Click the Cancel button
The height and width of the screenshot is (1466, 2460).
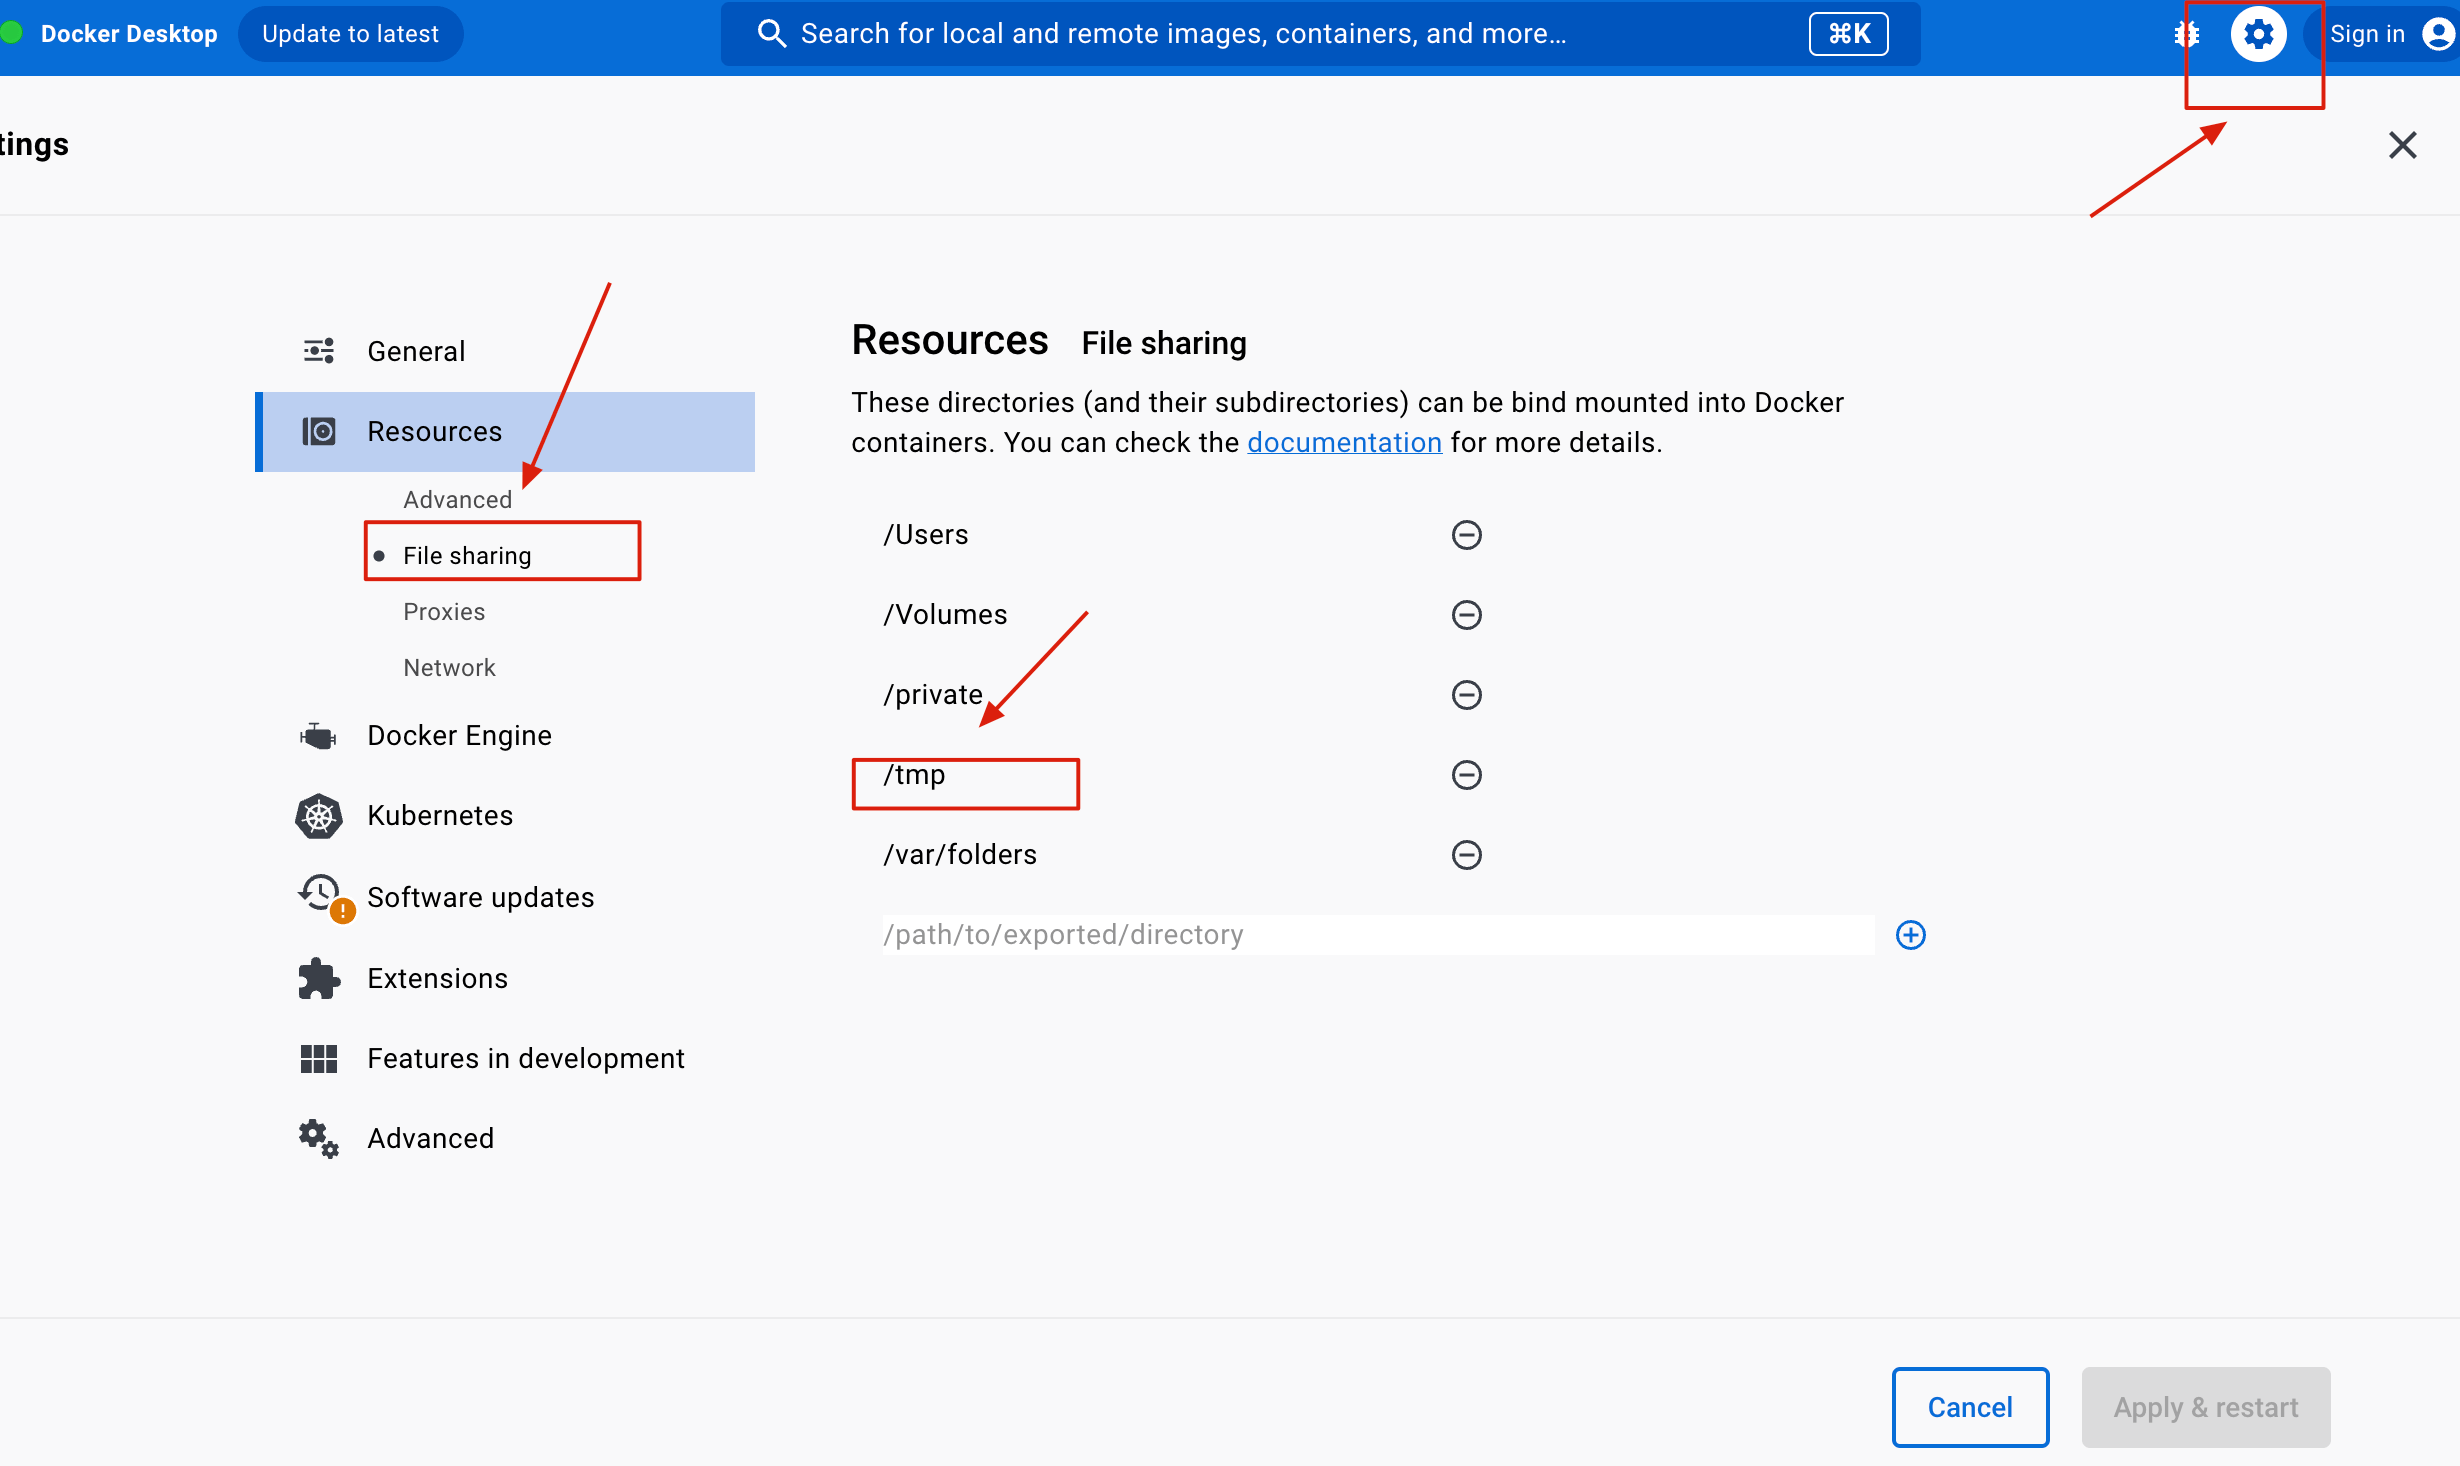1970,1407
